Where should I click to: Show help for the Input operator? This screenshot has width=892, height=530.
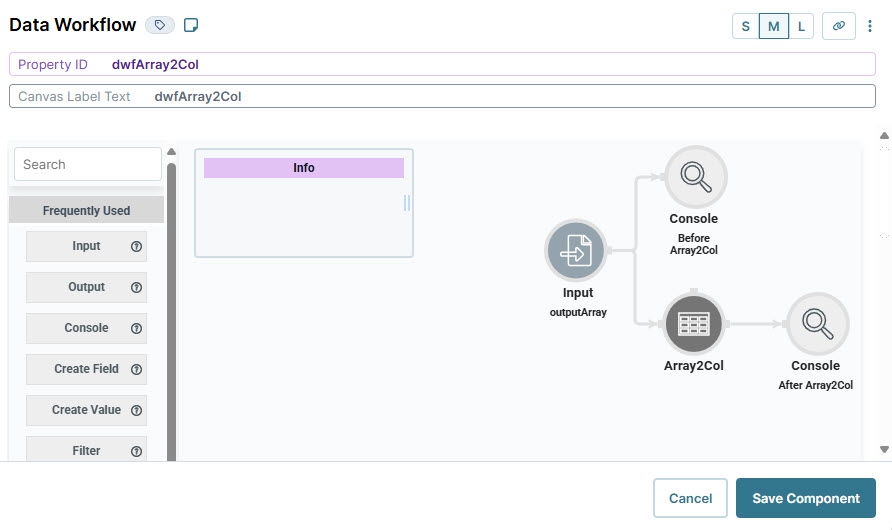click(137, 246)
